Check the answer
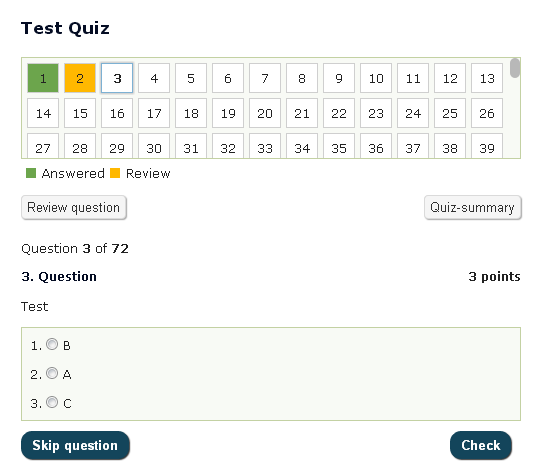Screen dimensions: 543x470 click(x=481, y=445)
